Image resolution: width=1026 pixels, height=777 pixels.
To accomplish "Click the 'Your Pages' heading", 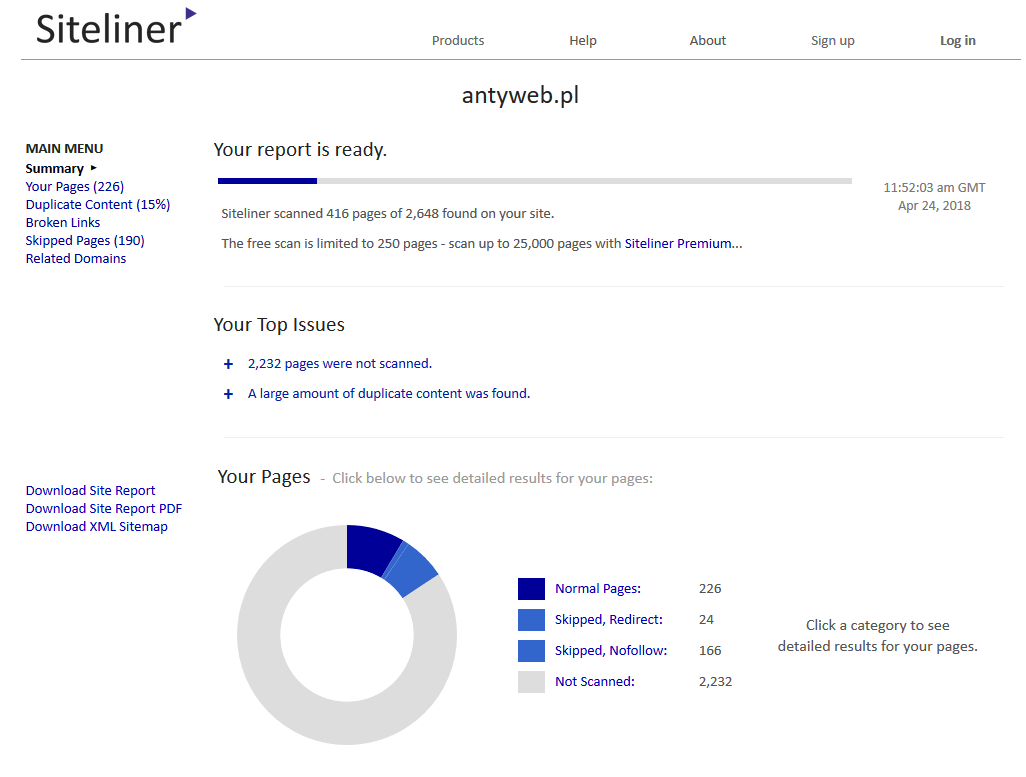I will tap(264, 477).
